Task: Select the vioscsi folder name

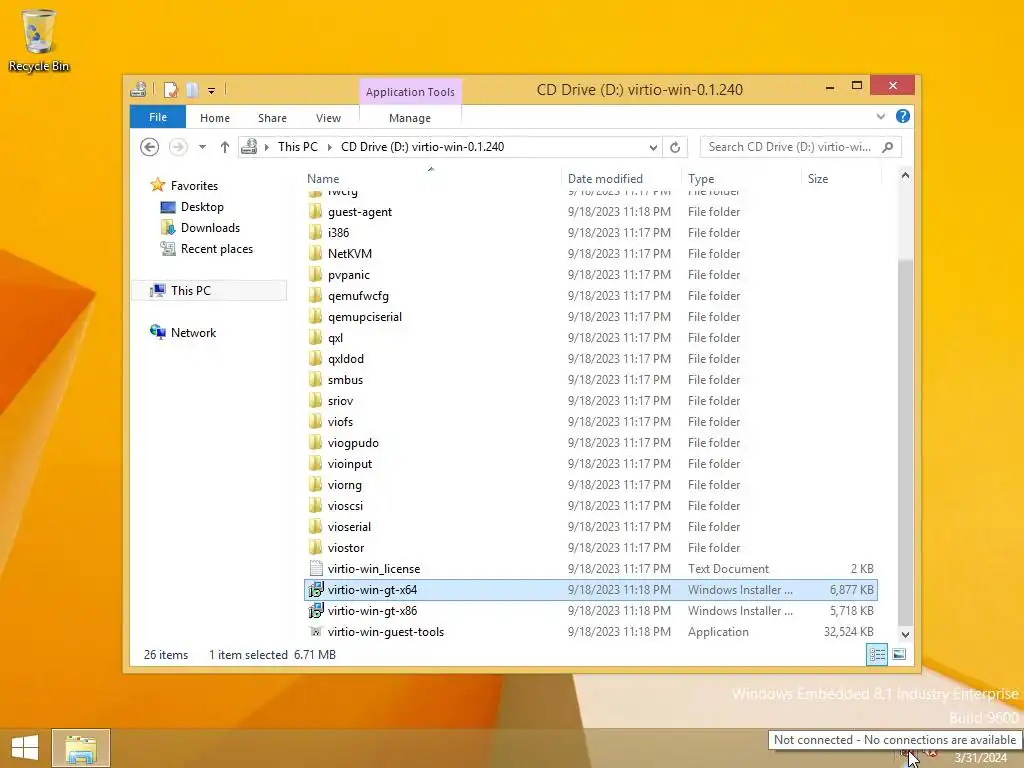Action: [x=345, y=505]
